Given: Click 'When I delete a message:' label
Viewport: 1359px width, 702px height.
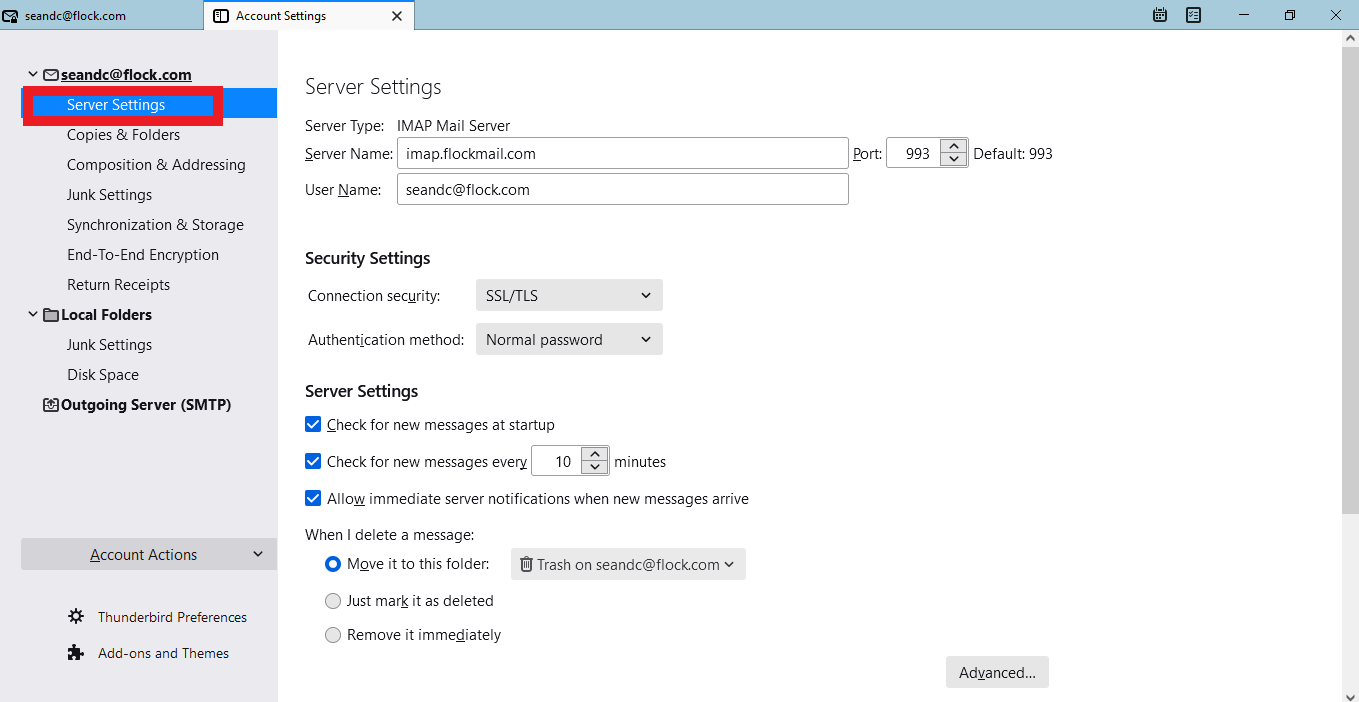Looking at the screenshot, I should 389,535.
